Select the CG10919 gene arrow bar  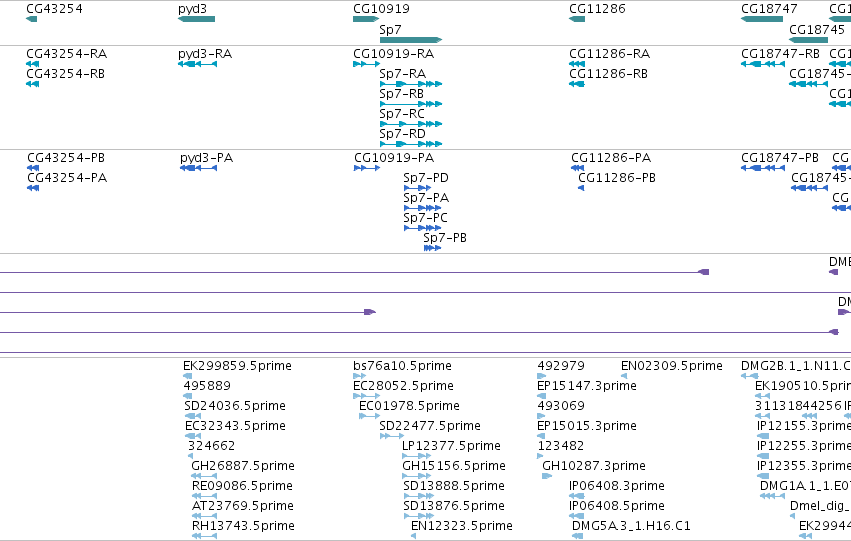pos(366,19)
